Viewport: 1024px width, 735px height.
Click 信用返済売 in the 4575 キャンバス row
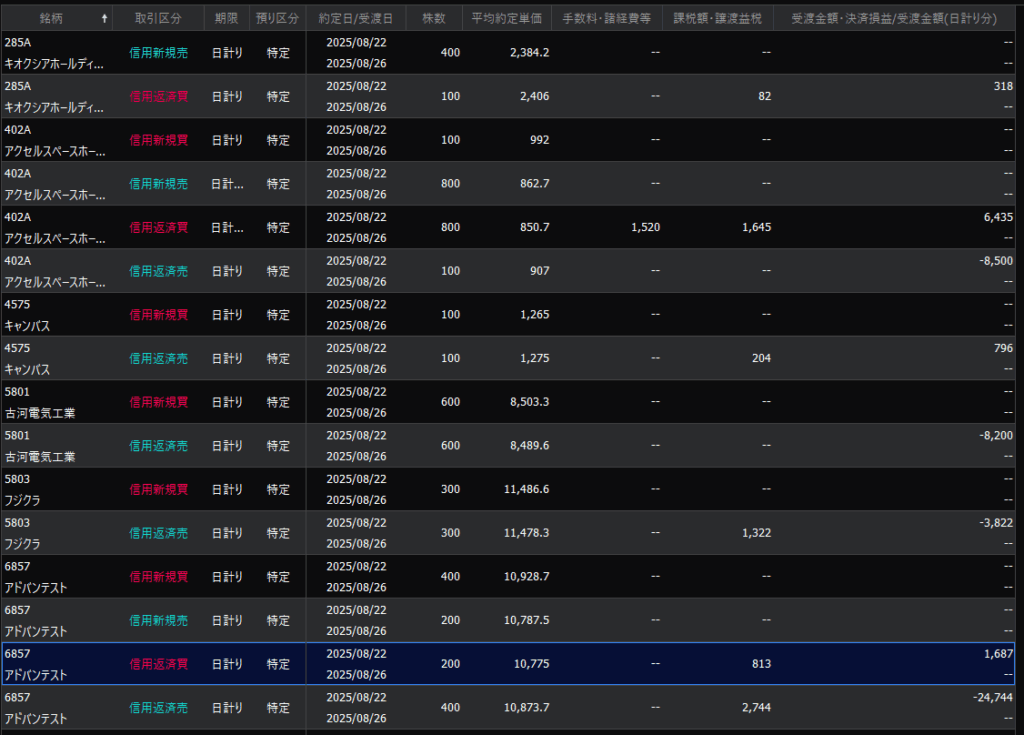tap(158, 359)
